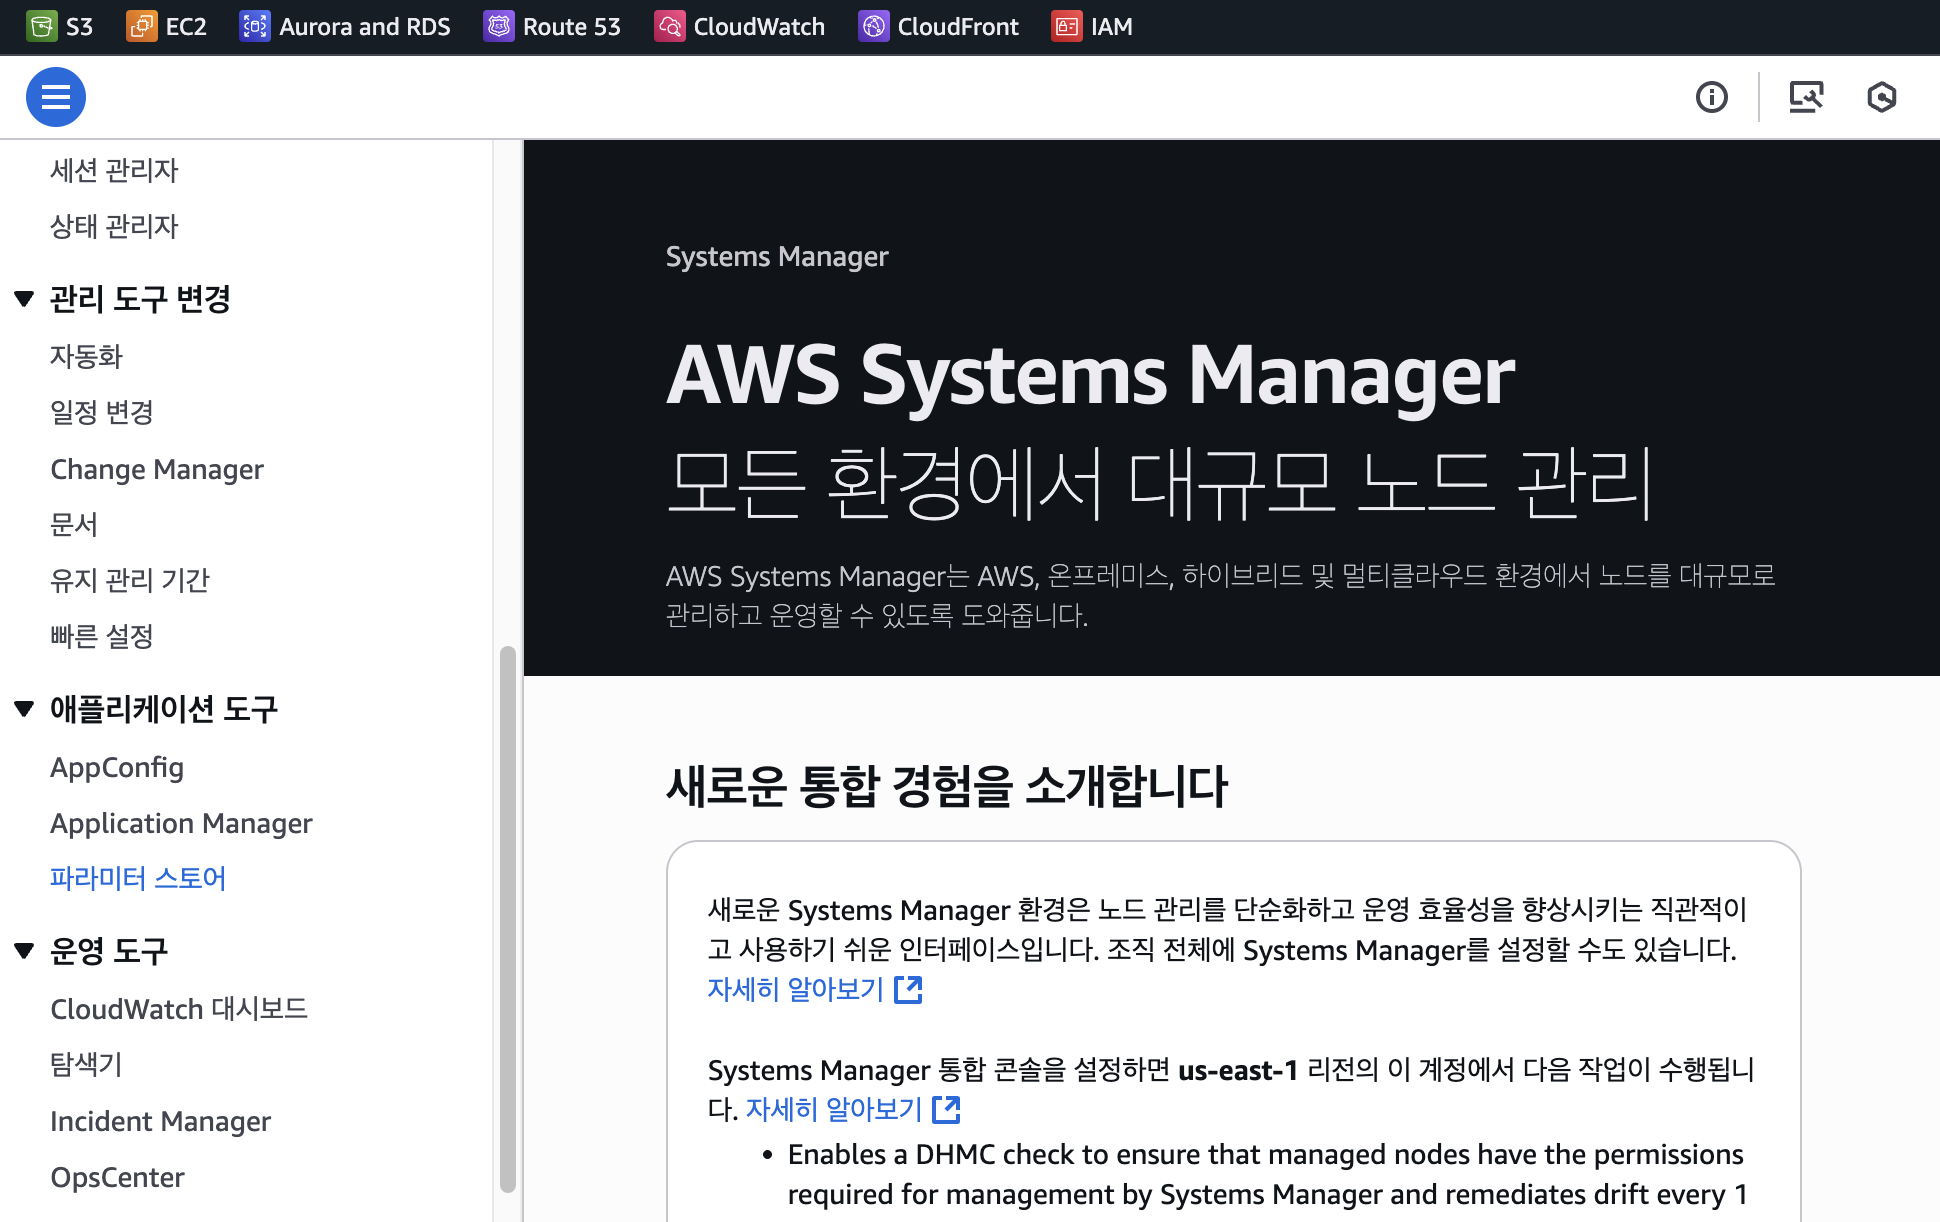Open EC2 service shortcut icon
The image size is (1940, 1222).
tap(141, 26)
